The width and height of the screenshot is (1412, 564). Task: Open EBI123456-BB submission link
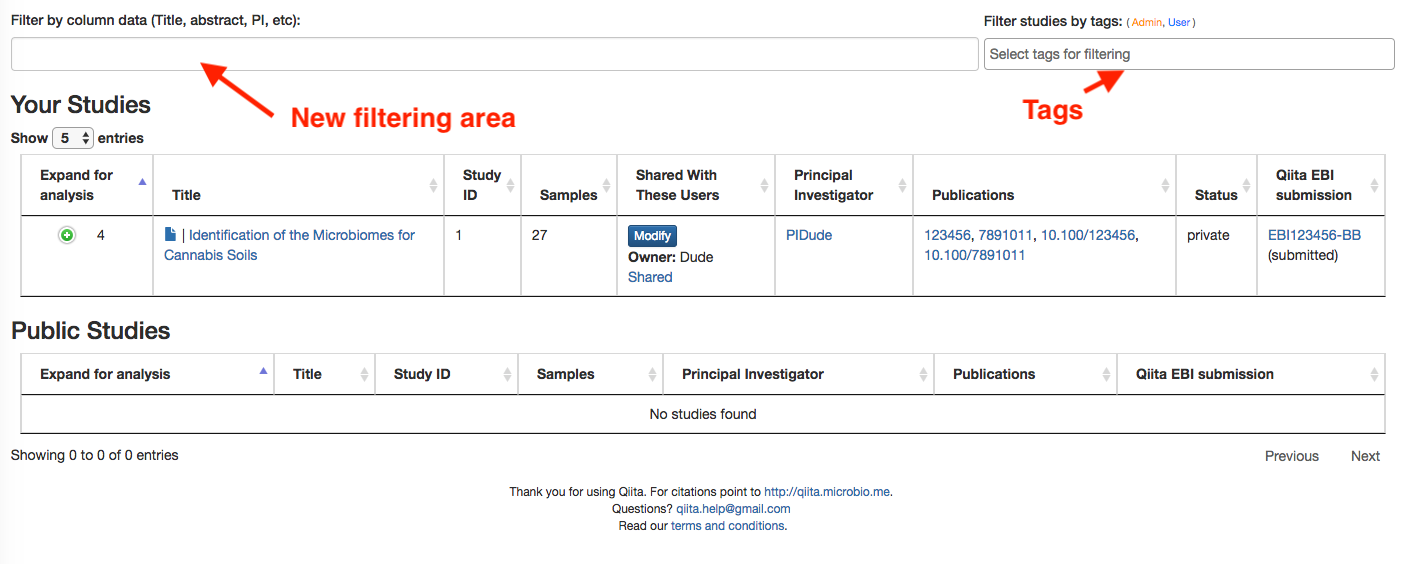[x=1314, y=235]
